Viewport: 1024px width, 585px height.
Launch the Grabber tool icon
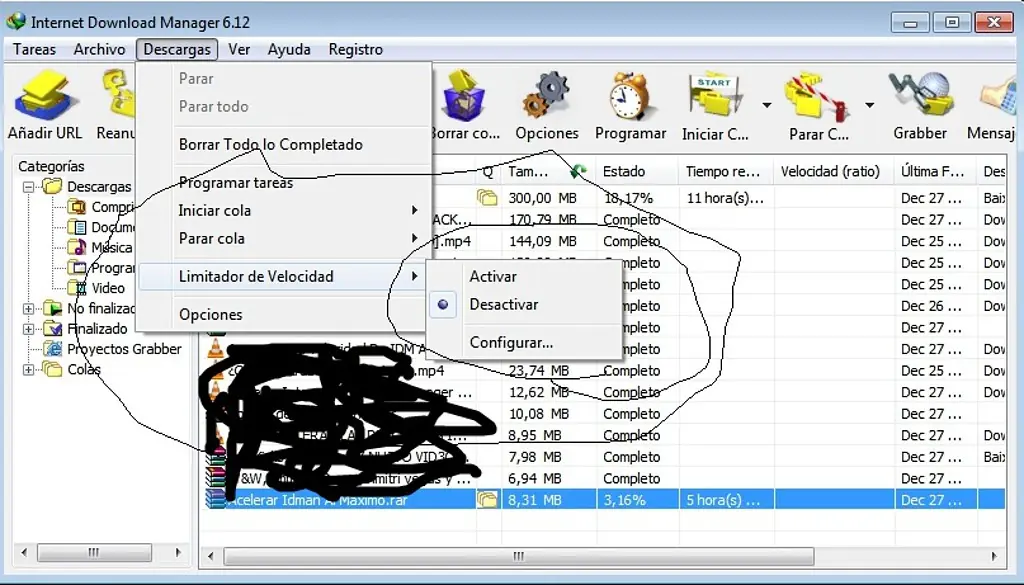921,97
